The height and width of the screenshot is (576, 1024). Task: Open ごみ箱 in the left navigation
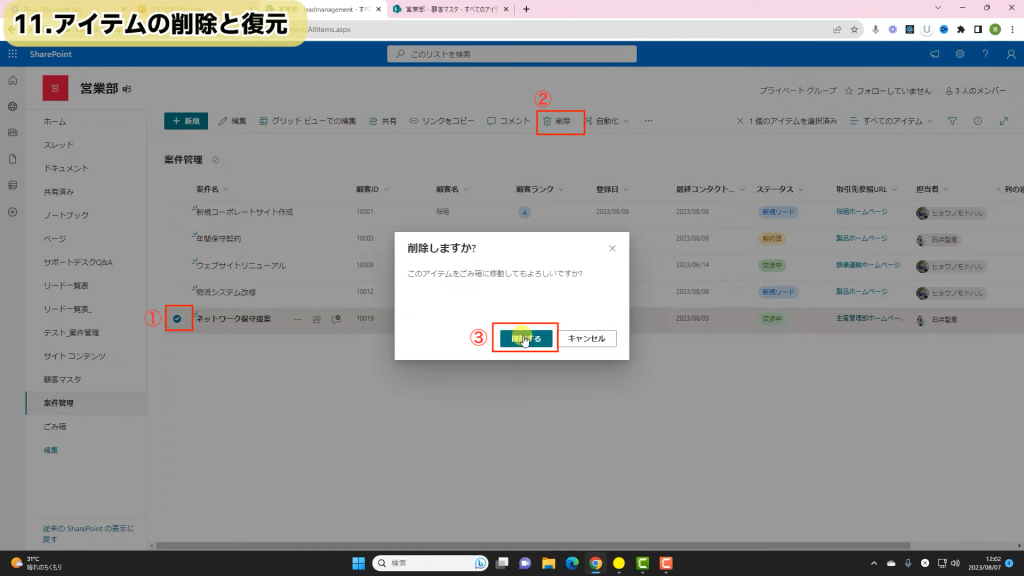click(55, 426)
